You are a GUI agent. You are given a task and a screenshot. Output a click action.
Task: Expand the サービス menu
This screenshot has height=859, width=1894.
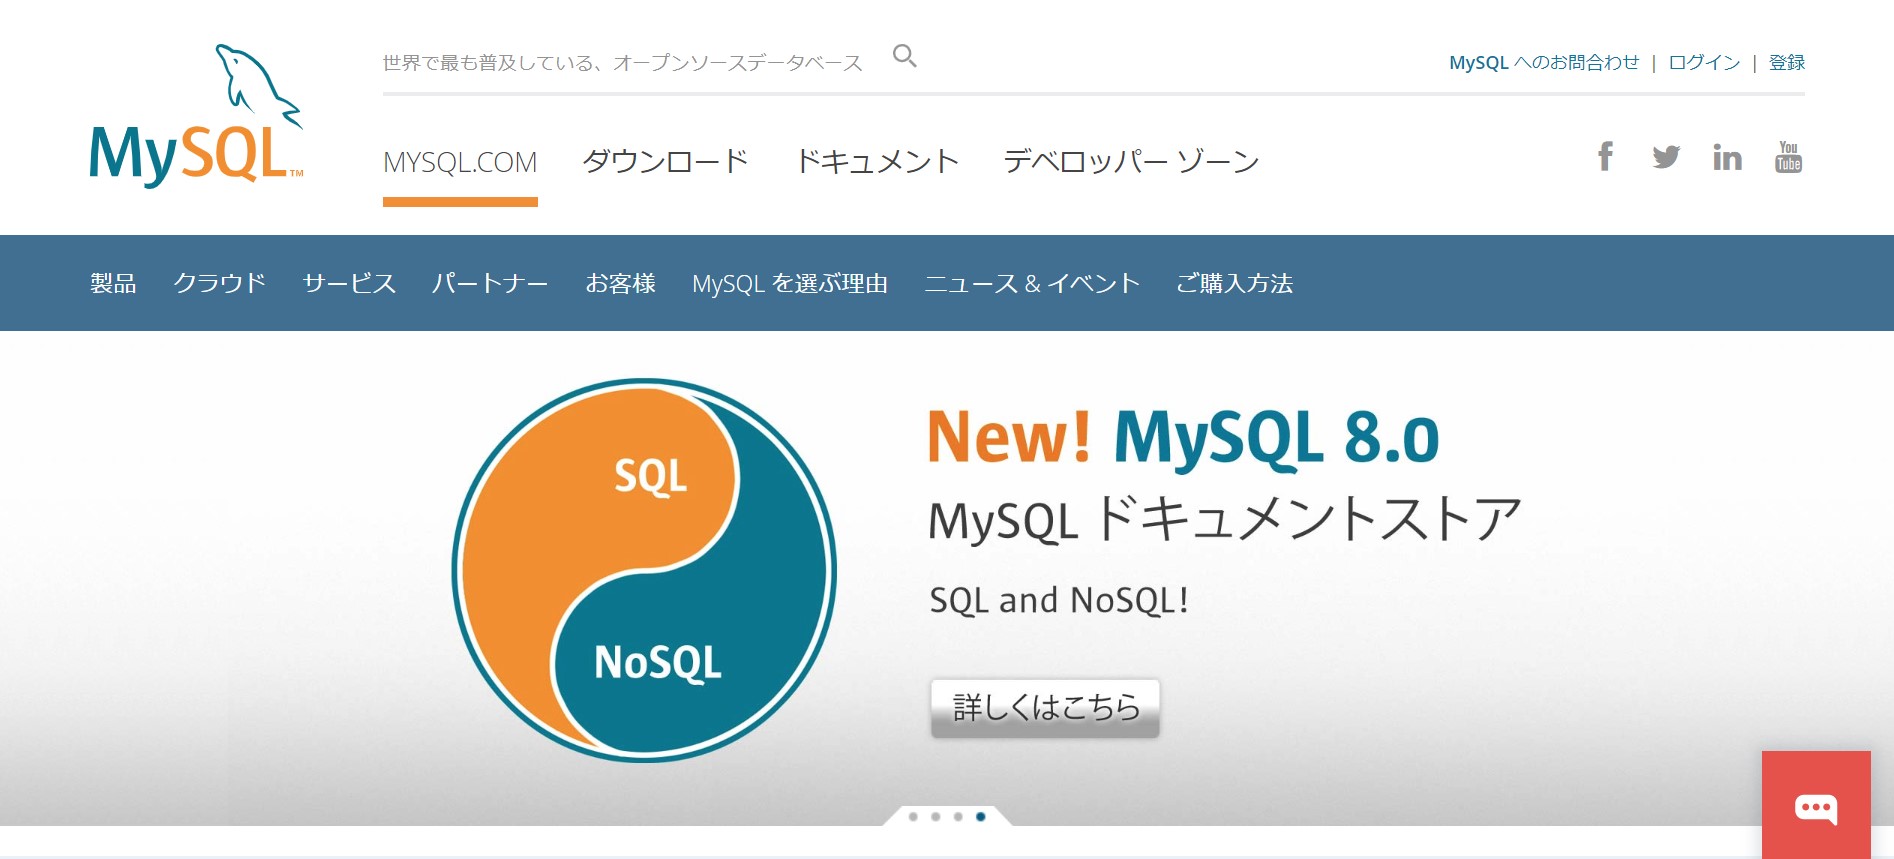pos(349,284)
